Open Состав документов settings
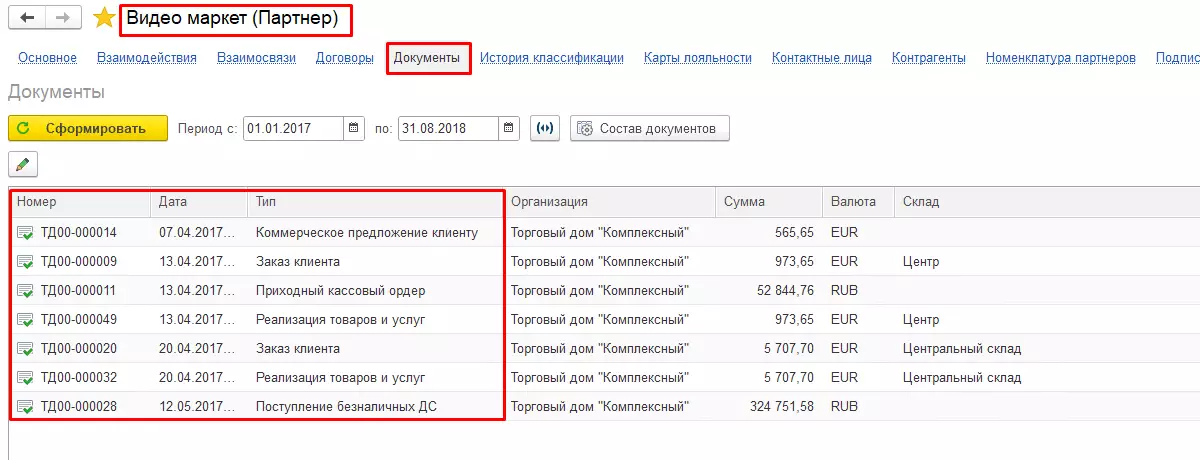The width and height of the screenshot is (1200, 460). [x=649, y=128]
